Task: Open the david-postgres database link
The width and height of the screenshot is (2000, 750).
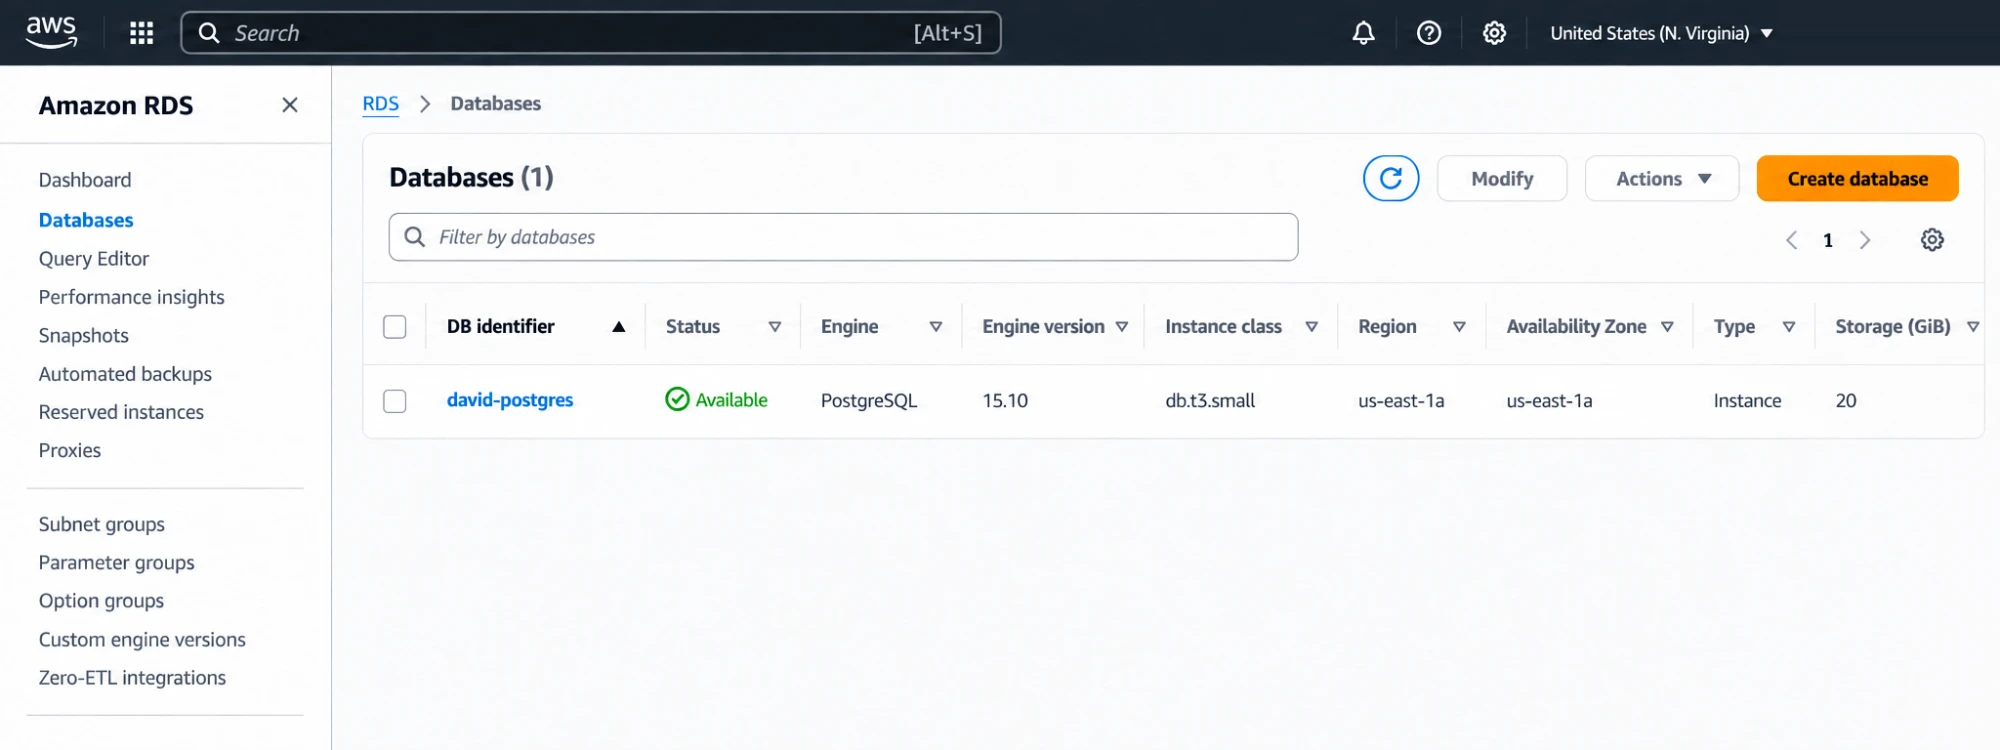Action: click(510, 400)
